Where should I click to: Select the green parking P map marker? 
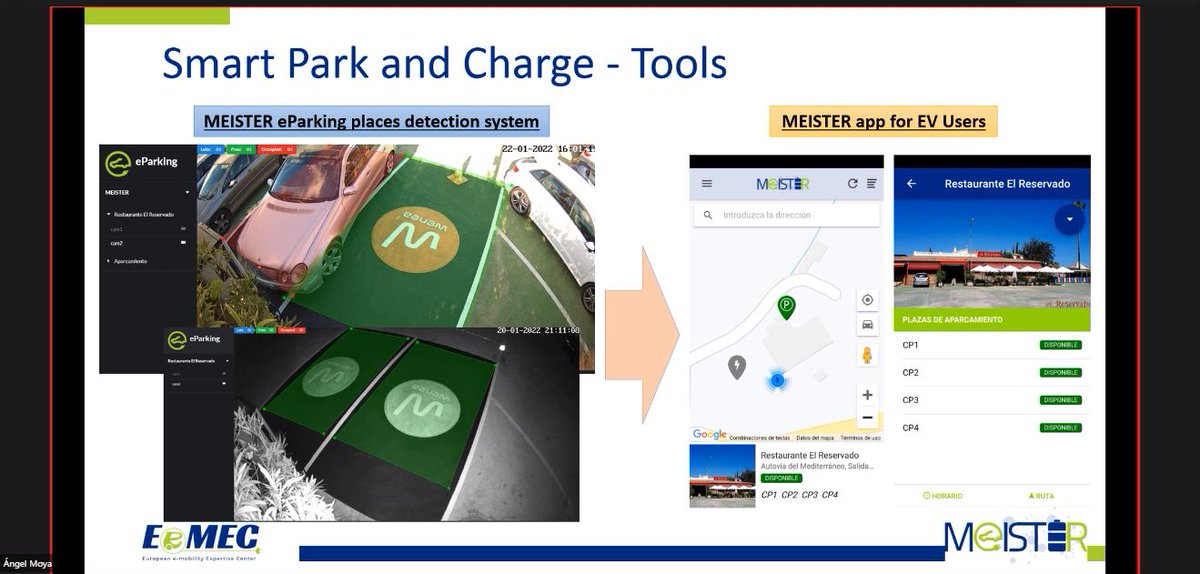click(786, 307)
